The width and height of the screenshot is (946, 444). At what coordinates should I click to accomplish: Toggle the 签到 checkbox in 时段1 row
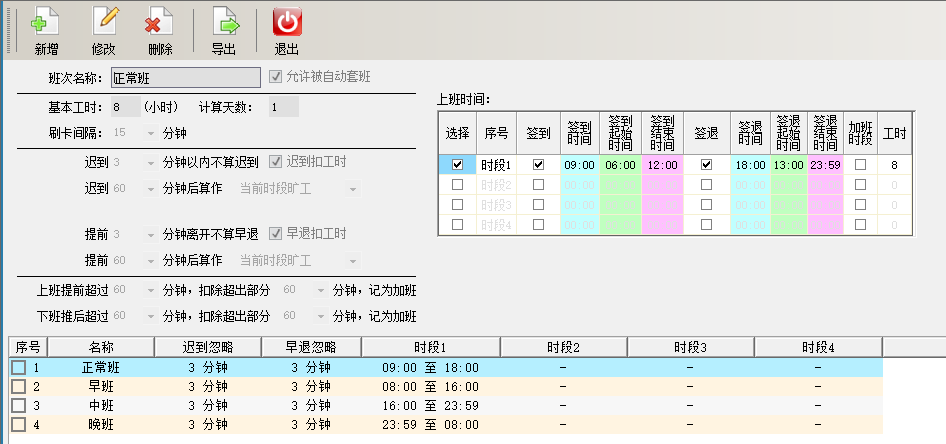pos(539,165)
